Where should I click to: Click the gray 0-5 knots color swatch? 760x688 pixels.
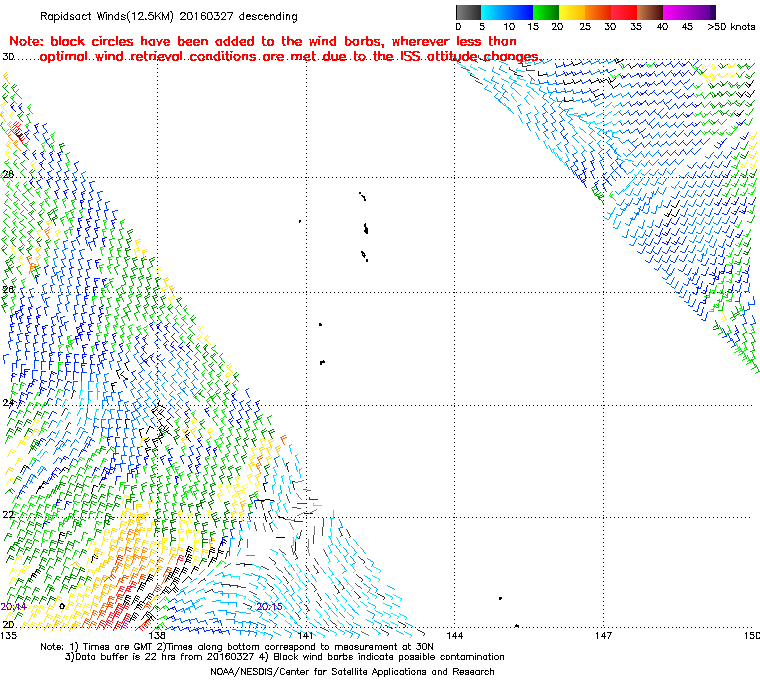point(468,13)
